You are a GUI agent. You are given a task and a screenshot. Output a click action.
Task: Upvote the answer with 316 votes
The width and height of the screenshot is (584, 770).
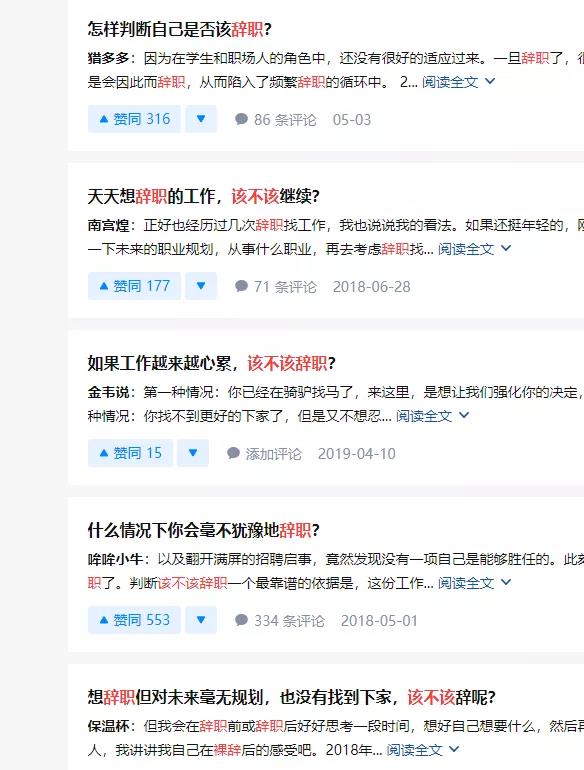[134, 119]
